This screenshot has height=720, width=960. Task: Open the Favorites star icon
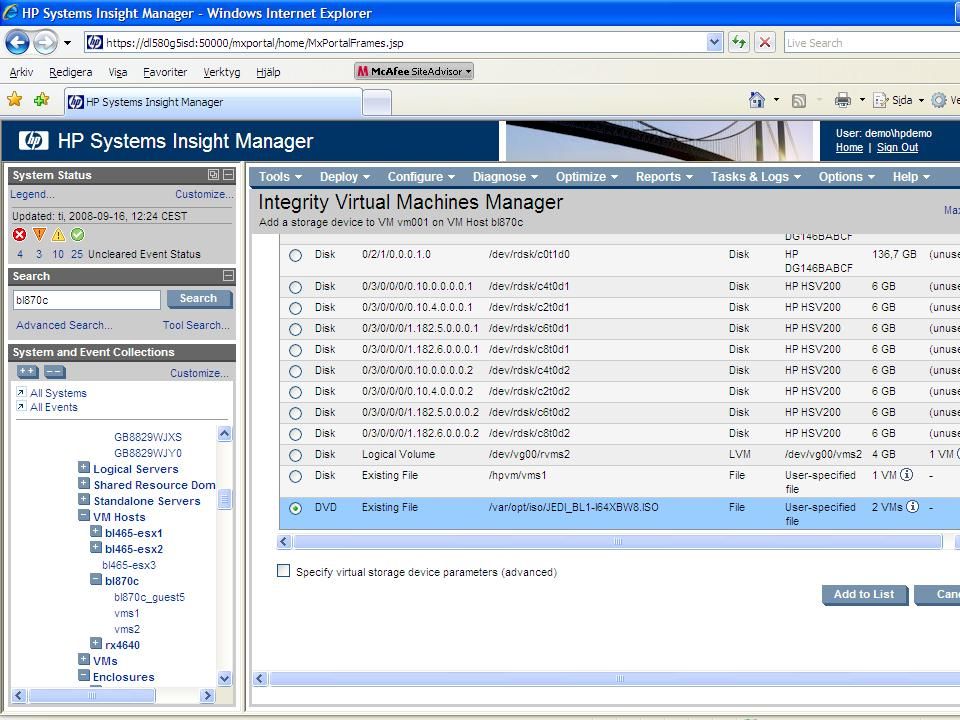click(15, 99)
